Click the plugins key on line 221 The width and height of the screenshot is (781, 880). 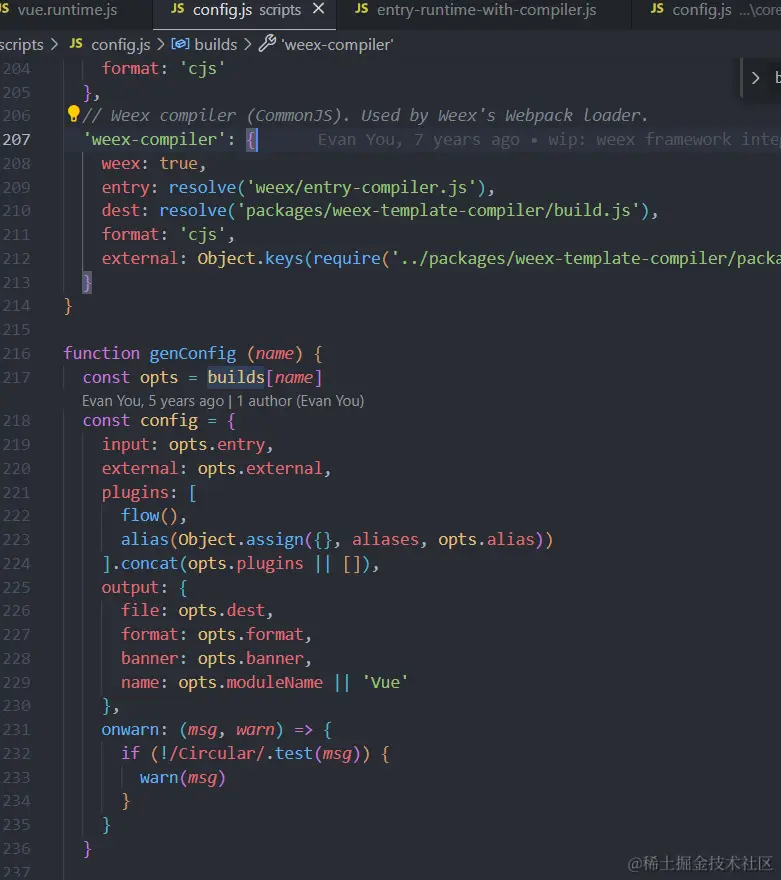point(135,493)
